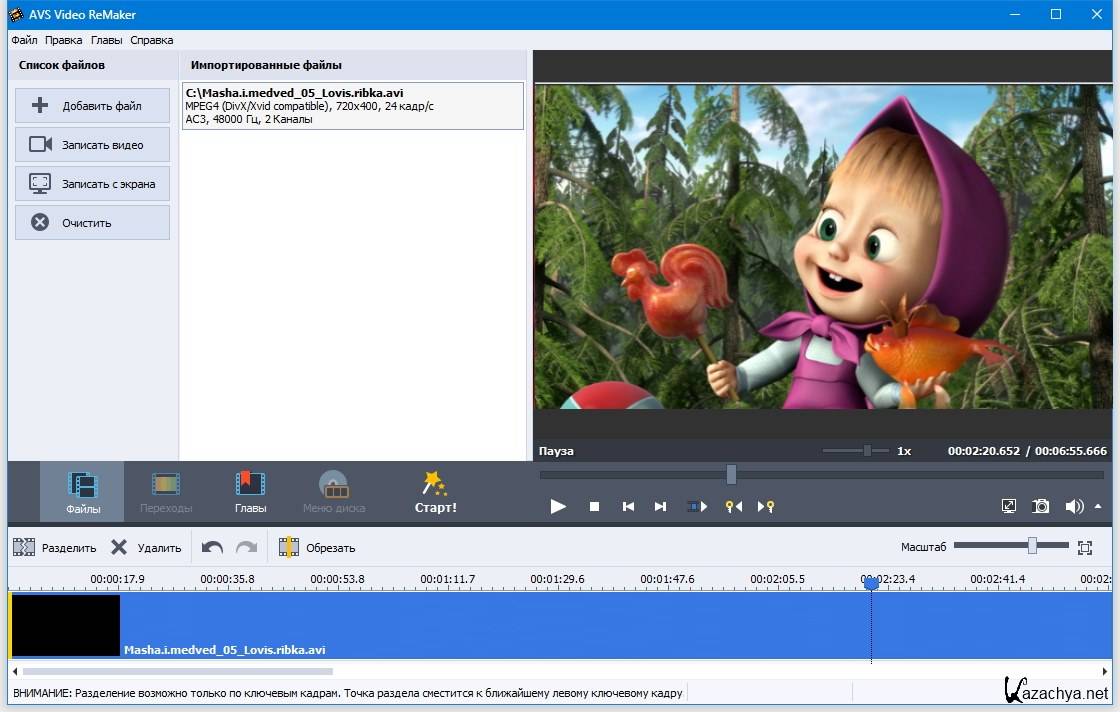Switch to the Главы tab in toolbar
Screen dimensions: 1120x712
(250, 492)
